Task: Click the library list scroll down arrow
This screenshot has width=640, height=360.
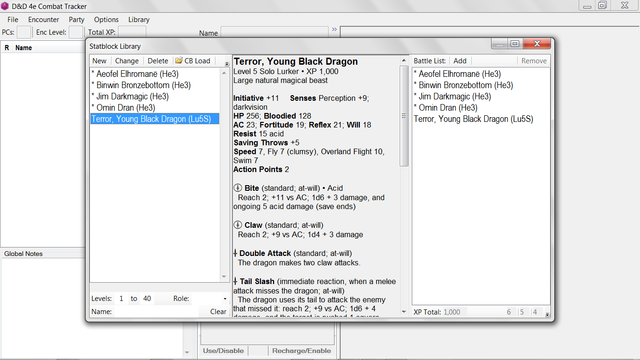Action: point(224,277)
